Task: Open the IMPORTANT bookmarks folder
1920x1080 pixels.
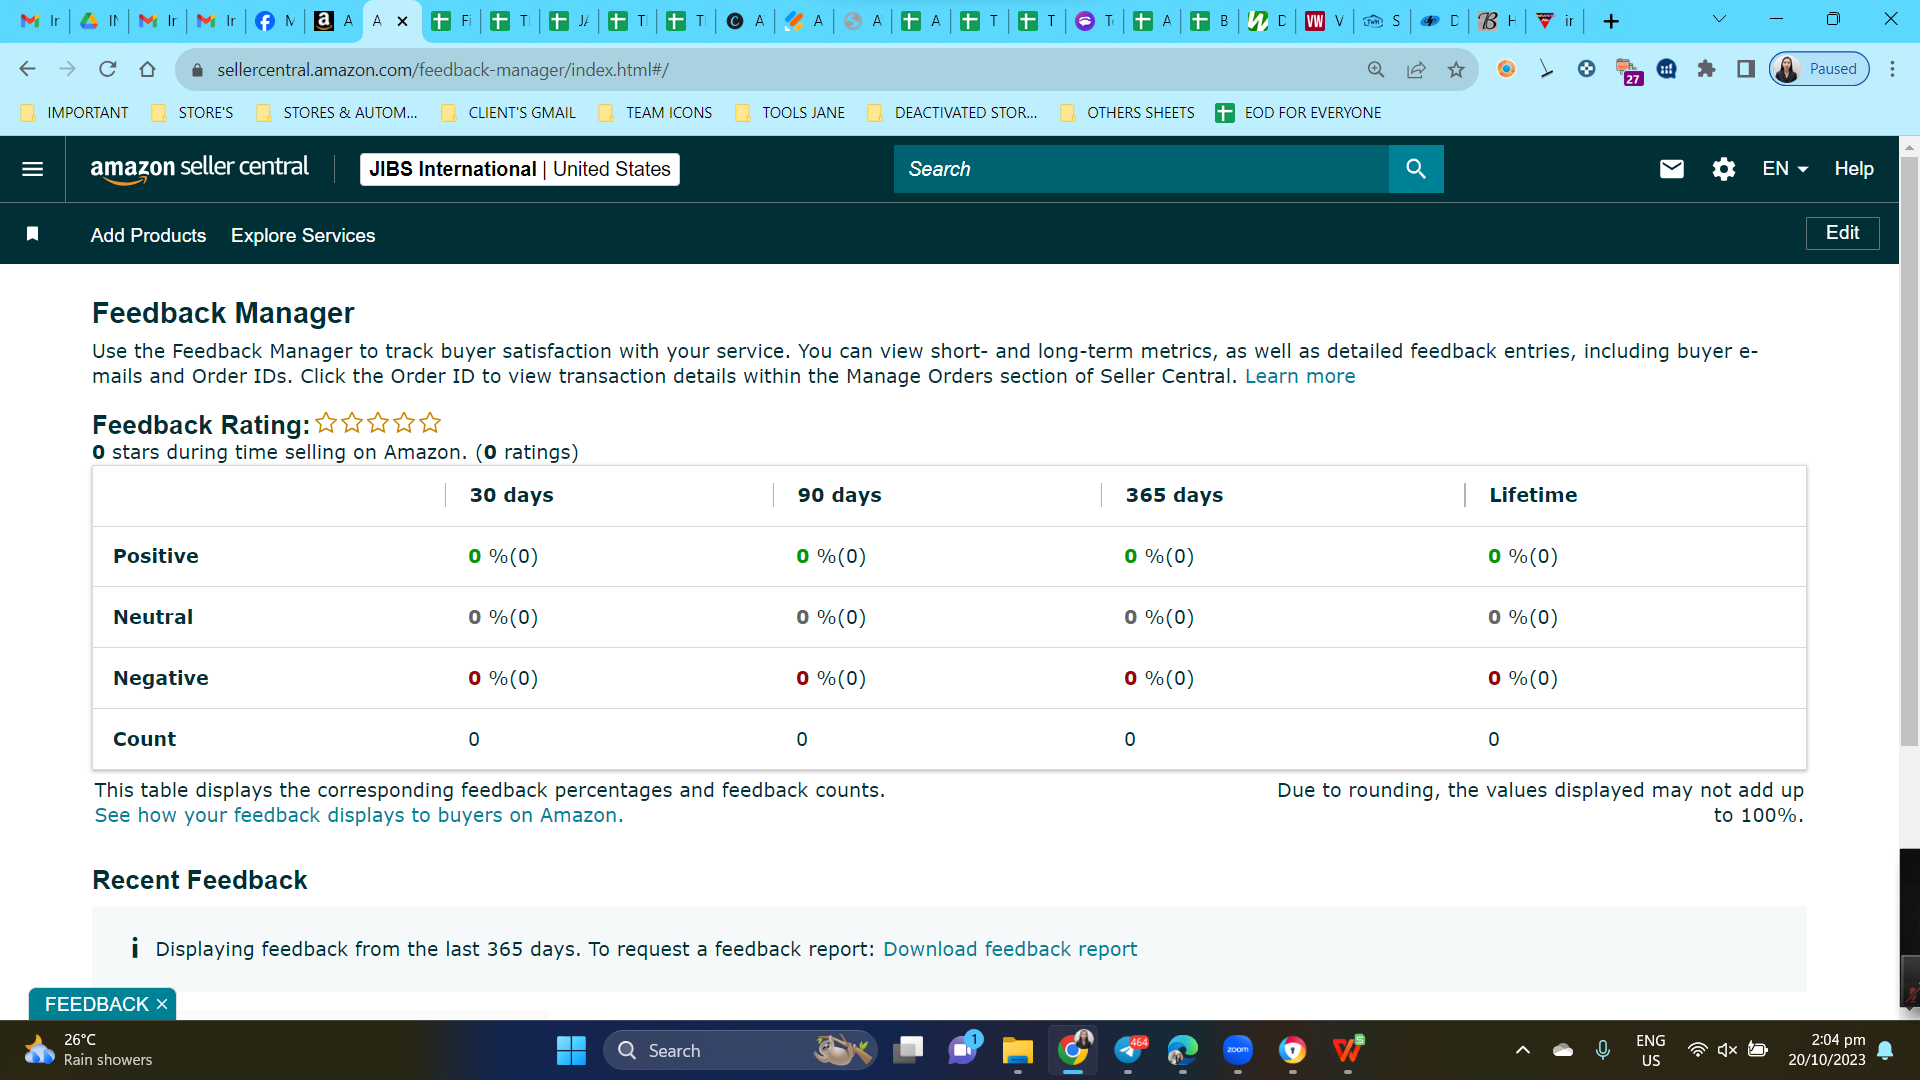Action: 75,113
